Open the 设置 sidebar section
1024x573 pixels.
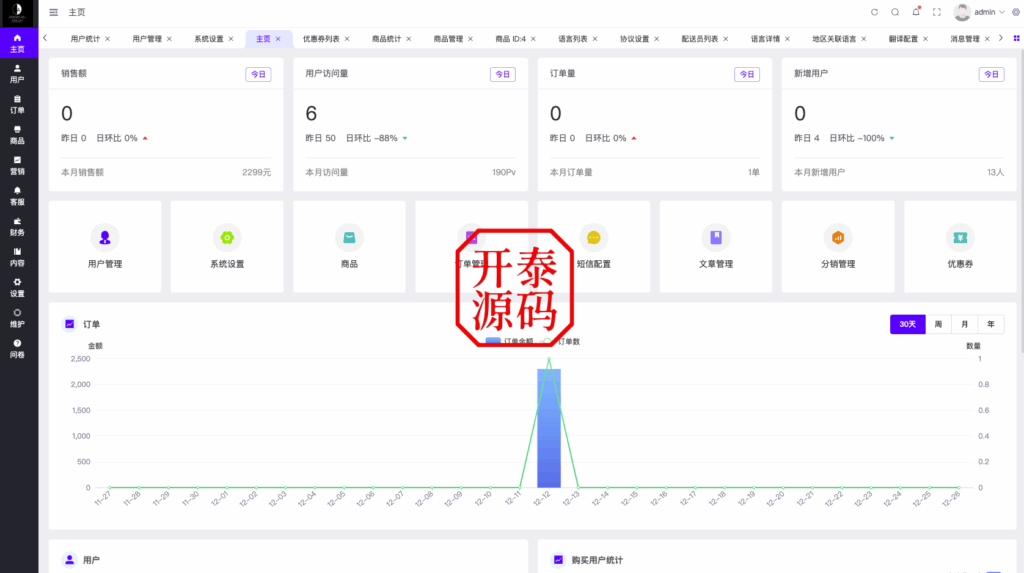[x=18, y=288]
